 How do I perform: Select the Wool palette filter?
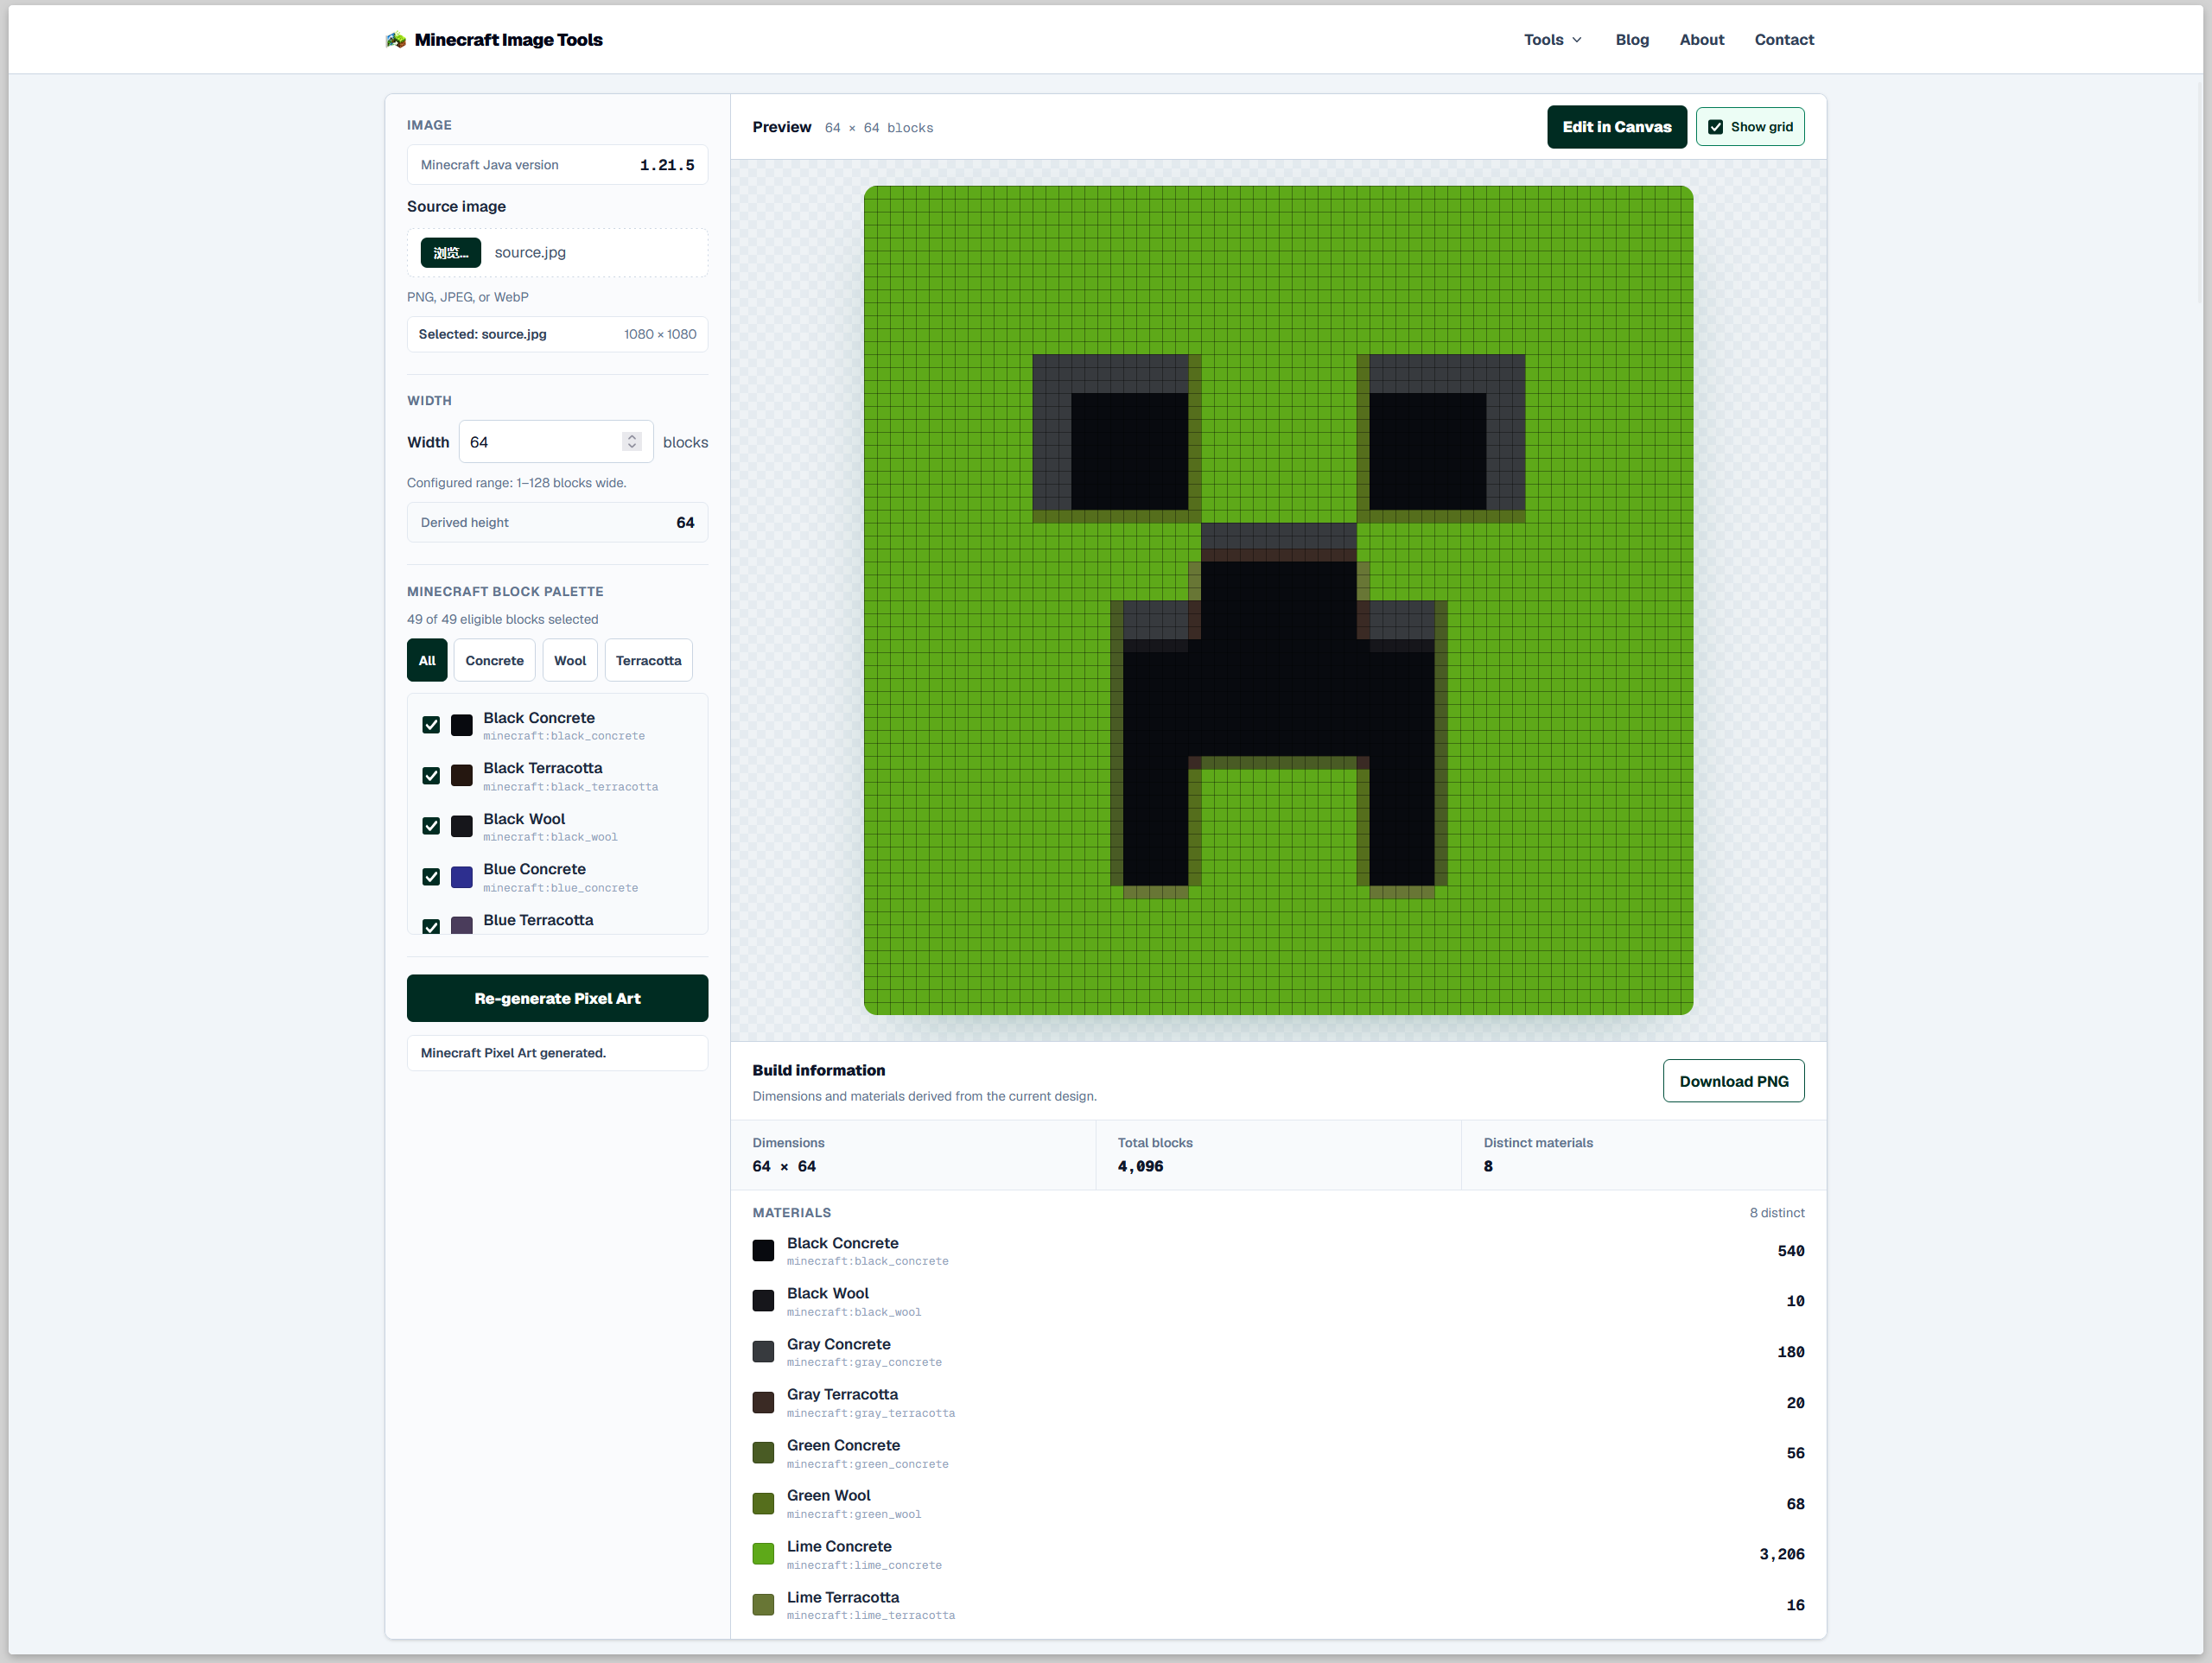[x=570, y=660]
